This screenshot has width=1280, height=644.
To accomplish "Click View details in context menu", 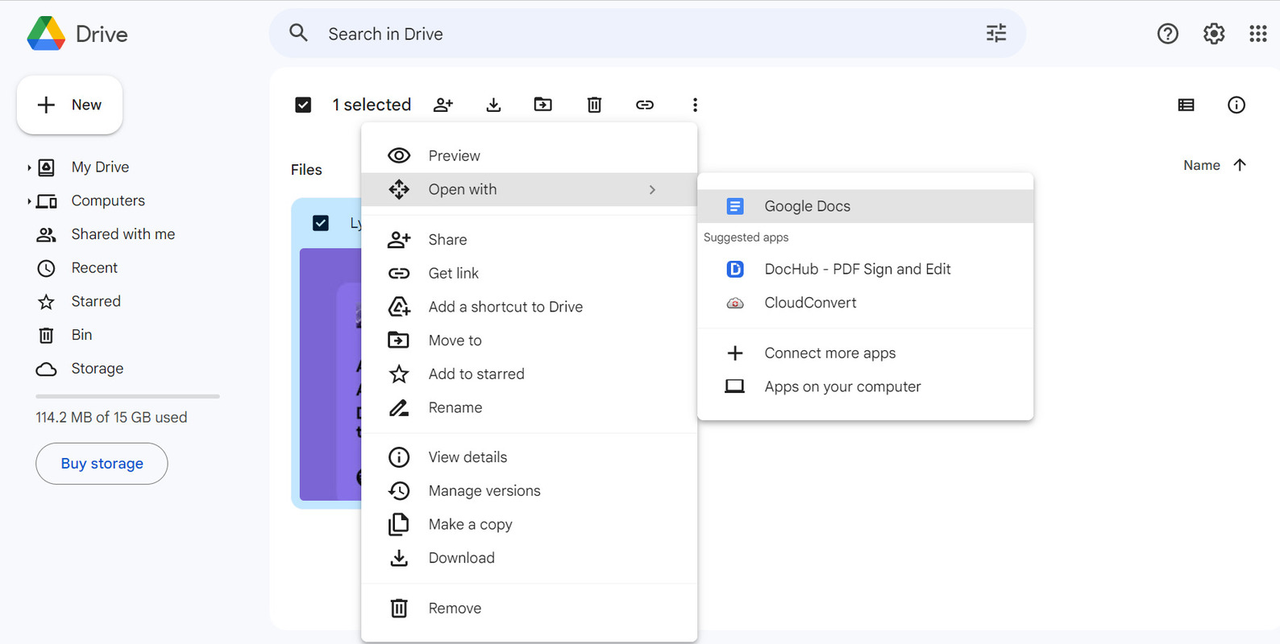I will click(529, 458).
